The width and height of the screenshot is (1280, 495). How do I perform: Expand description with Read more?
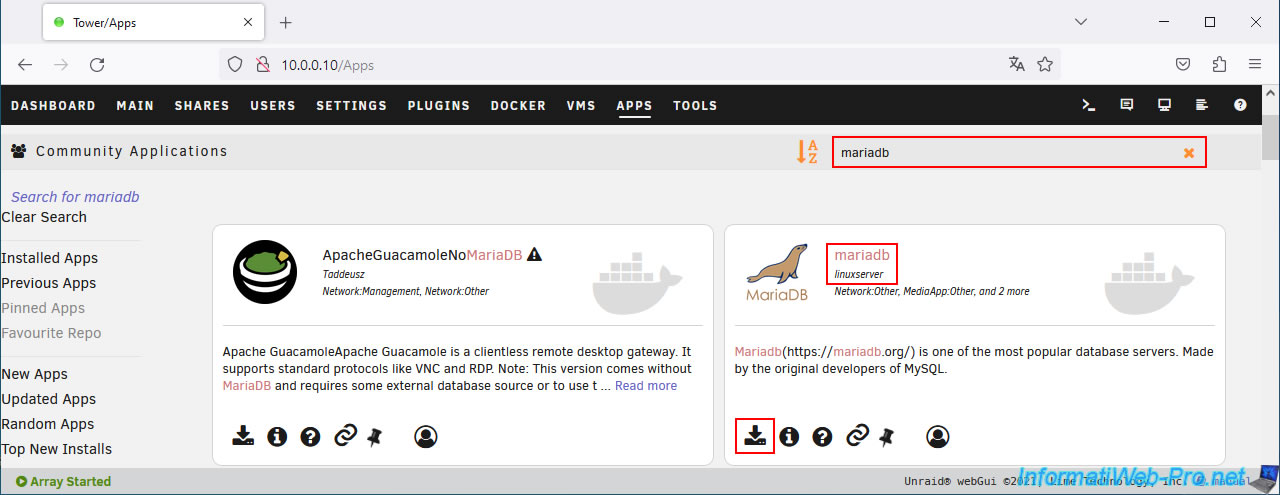[645, 386]
